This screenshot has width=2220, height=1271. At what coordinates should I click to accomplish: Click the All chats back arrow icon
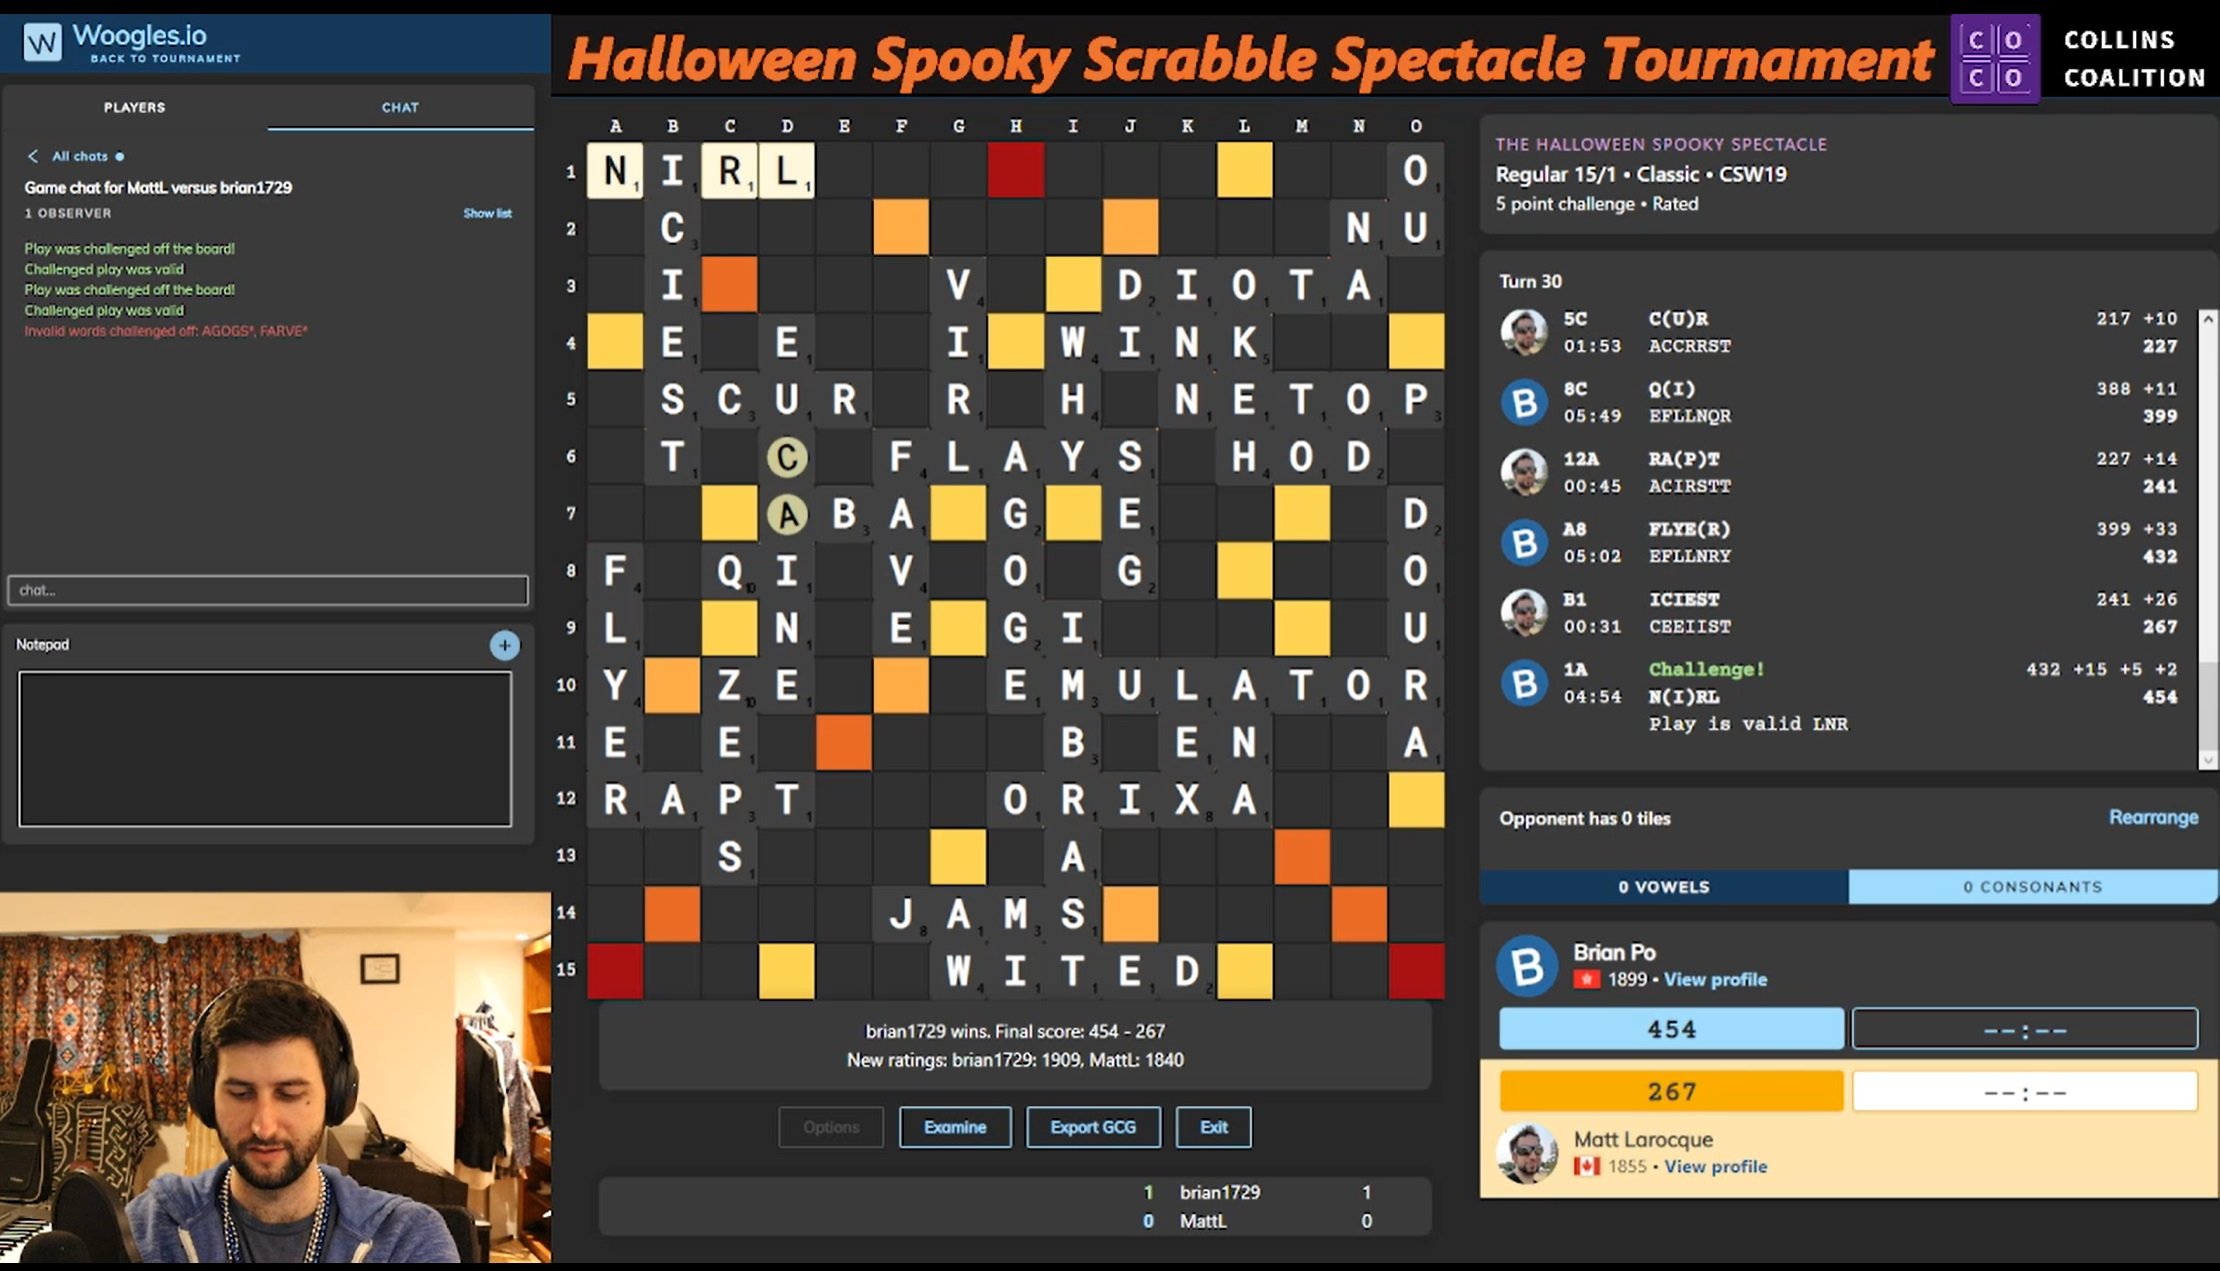[32, 154]
